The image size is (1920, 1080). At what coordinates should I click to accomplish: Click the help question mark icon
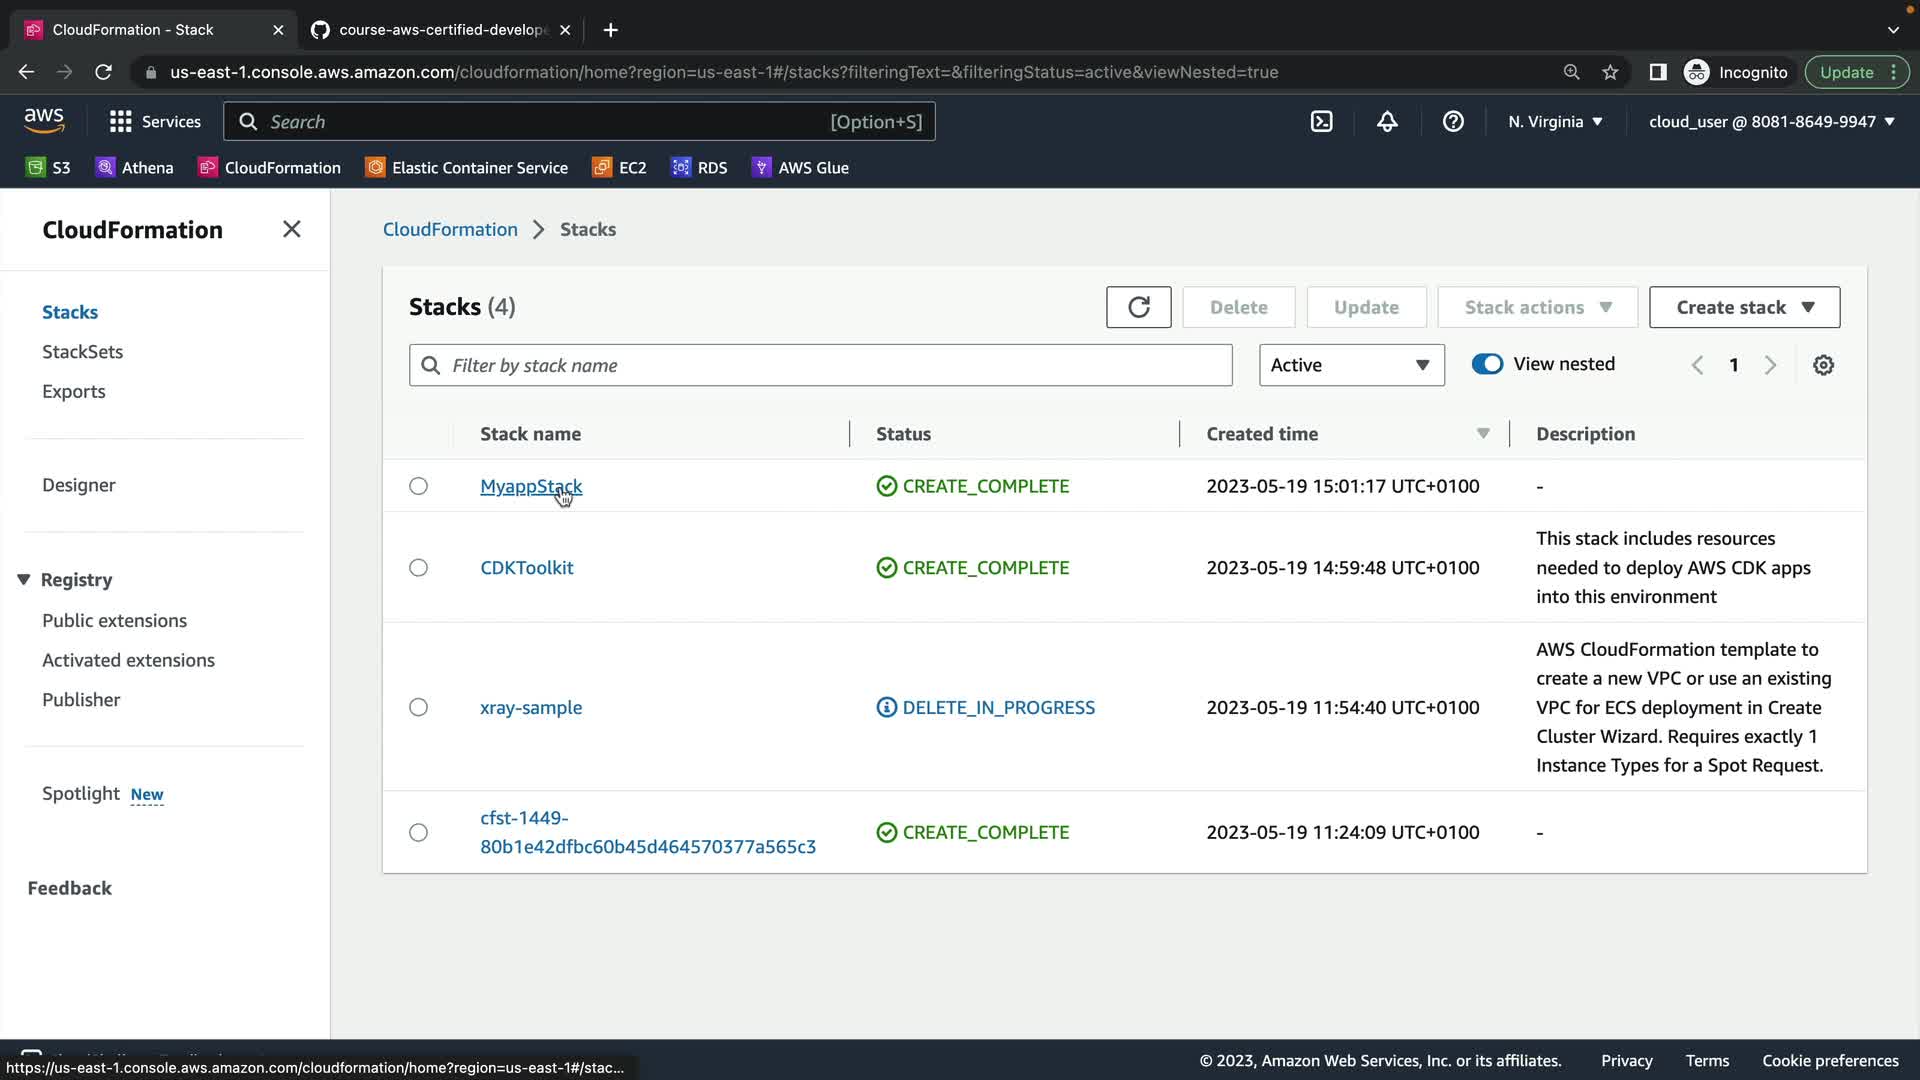pyautogui.click(x=1453, y=122)
